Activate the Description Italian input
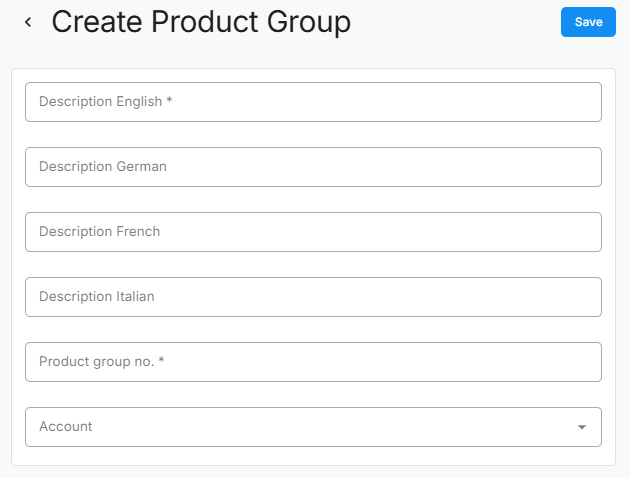Viewport: 630px width, 478px height. click(313, 297)
